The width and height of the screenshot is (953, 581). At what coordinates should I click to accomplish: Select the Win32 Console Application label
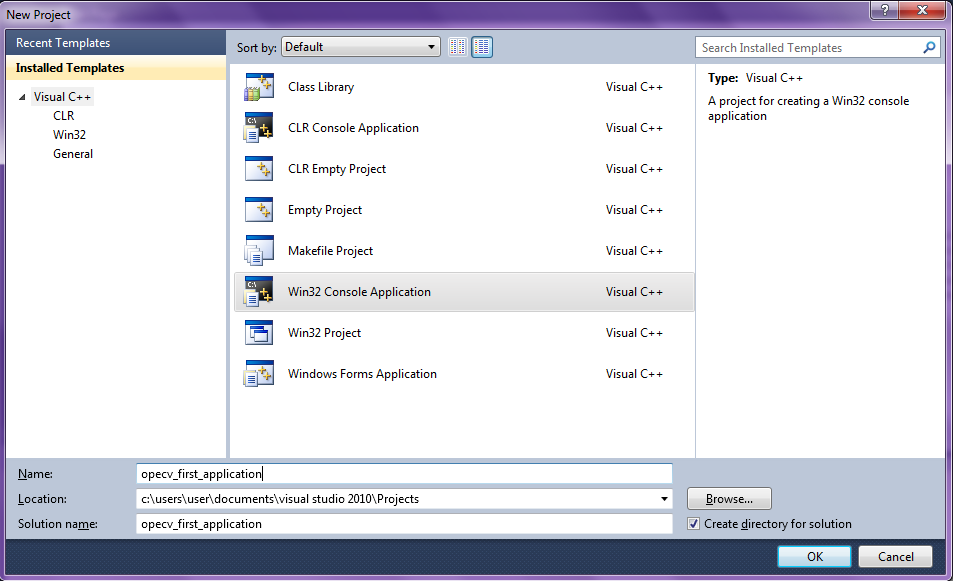tap(359, 292)
